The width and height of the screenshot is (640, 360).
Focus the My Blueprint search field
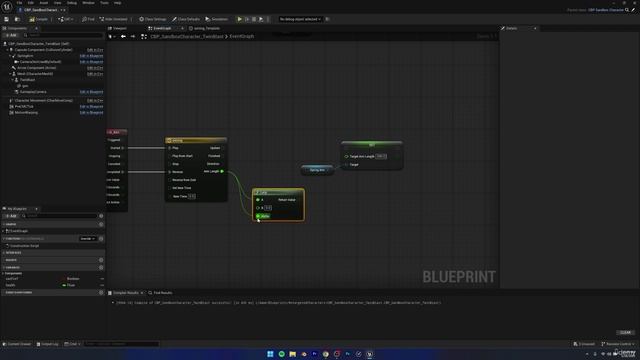tap(59, 216)
